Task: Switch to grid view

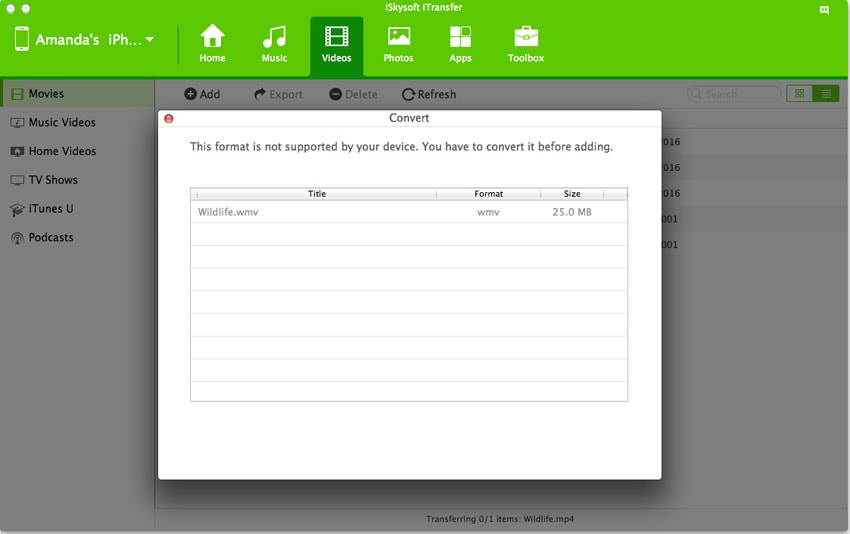Action: (x=799, y=94)
